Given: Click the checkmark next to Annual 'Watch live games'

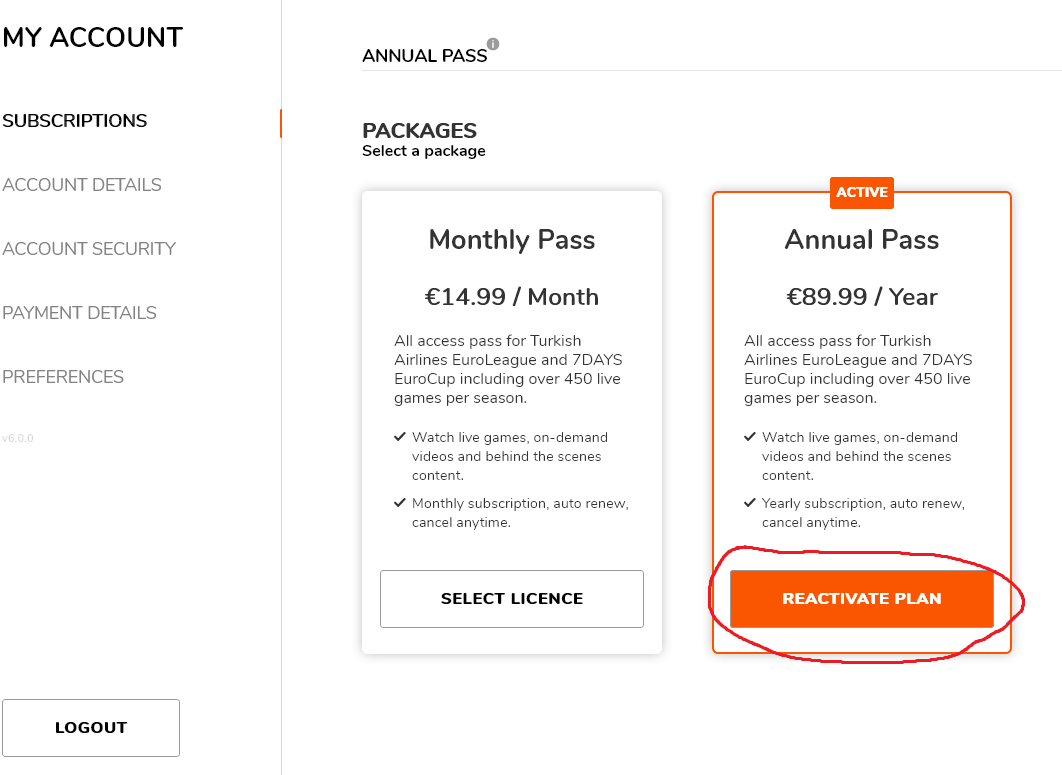Looking at the screenshot, I should tap(749, 437).
